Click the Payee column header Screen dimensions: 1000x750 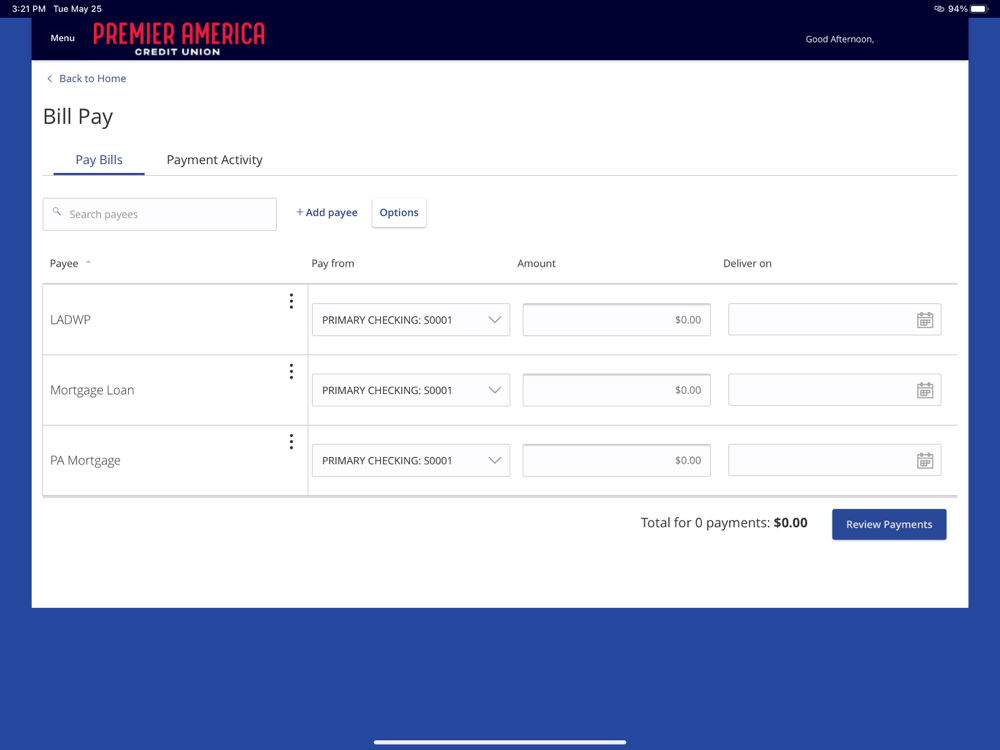[64, 263]
